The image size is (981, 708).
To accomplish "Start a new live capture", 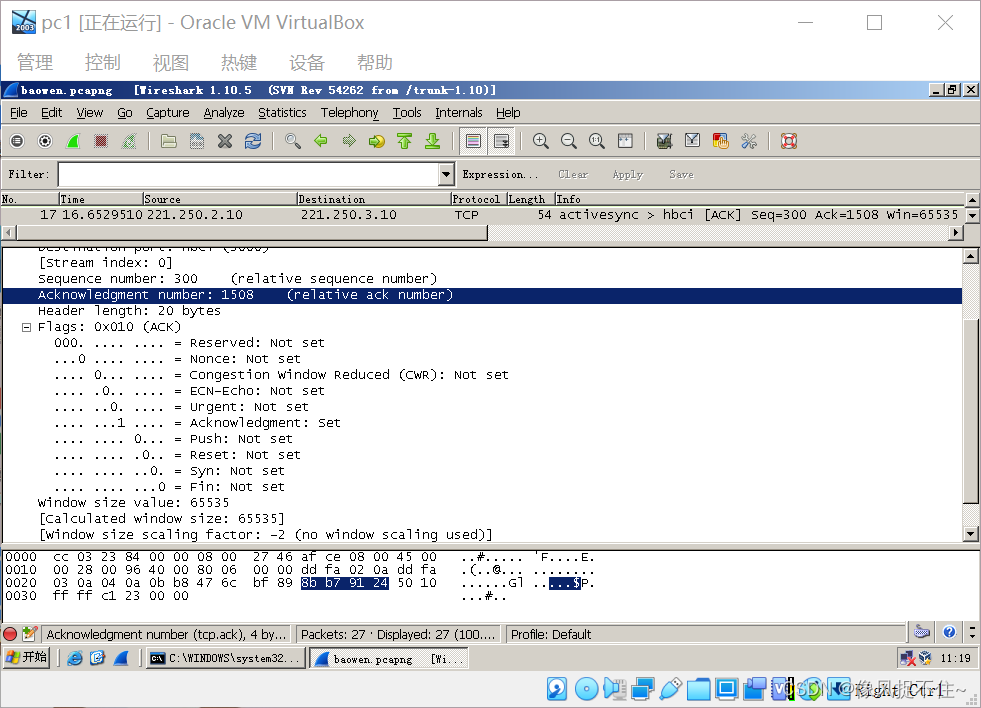I will (x=73, y=141).
